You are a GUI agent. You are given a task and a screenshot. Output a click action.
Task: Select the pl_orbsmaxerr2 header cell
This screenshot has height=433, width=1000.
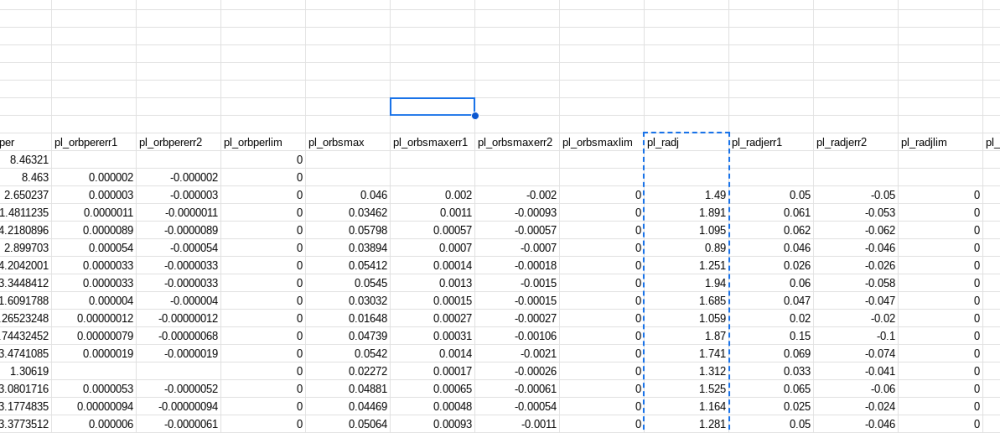point(517,142)
